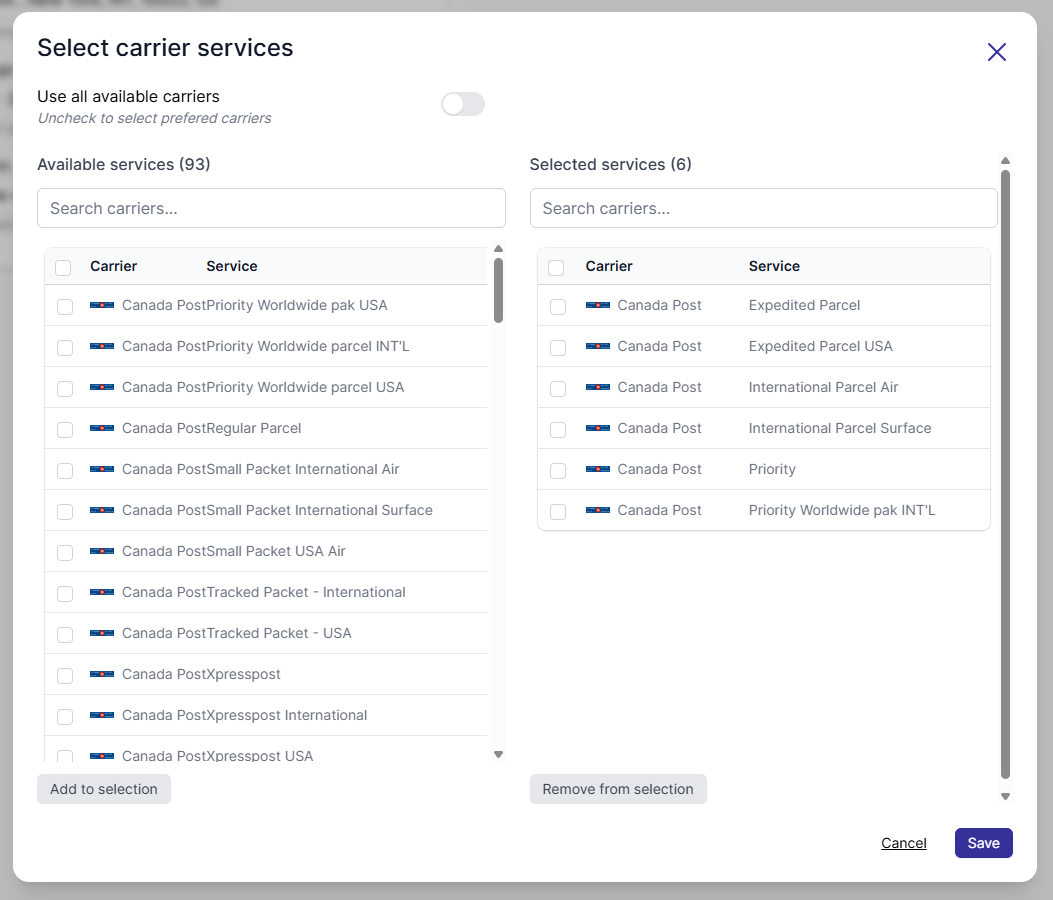Close the Select carrier services dialog
The image size is (1053, 900).
pos(996,52)
